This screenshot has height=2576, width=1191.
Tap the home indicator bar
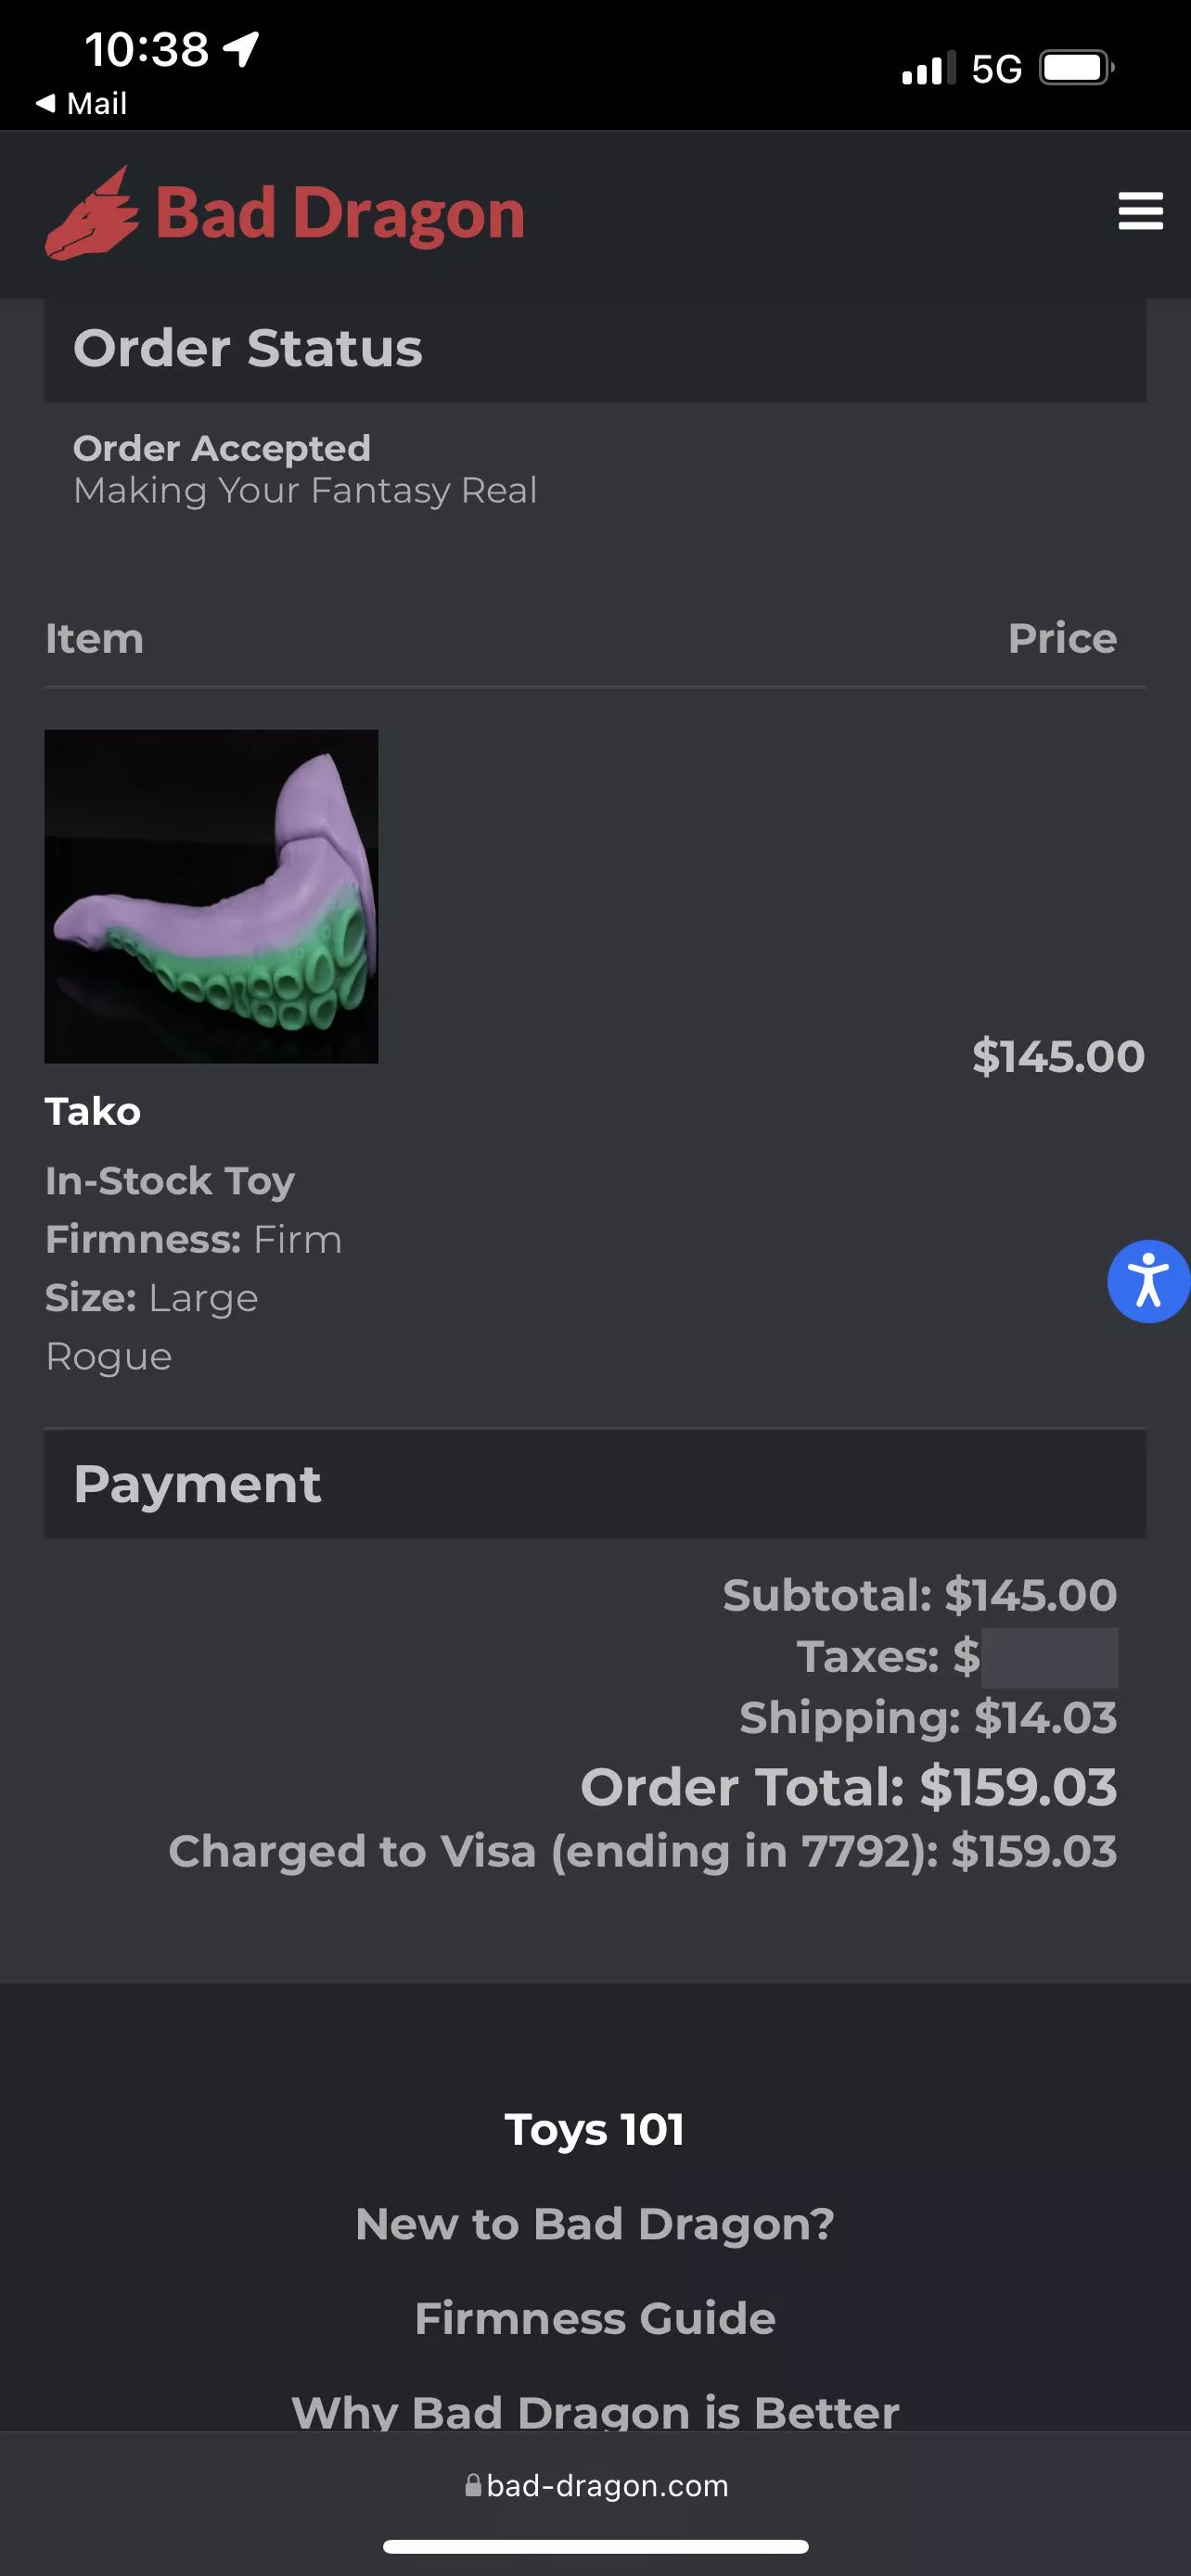click(595, 2546)
